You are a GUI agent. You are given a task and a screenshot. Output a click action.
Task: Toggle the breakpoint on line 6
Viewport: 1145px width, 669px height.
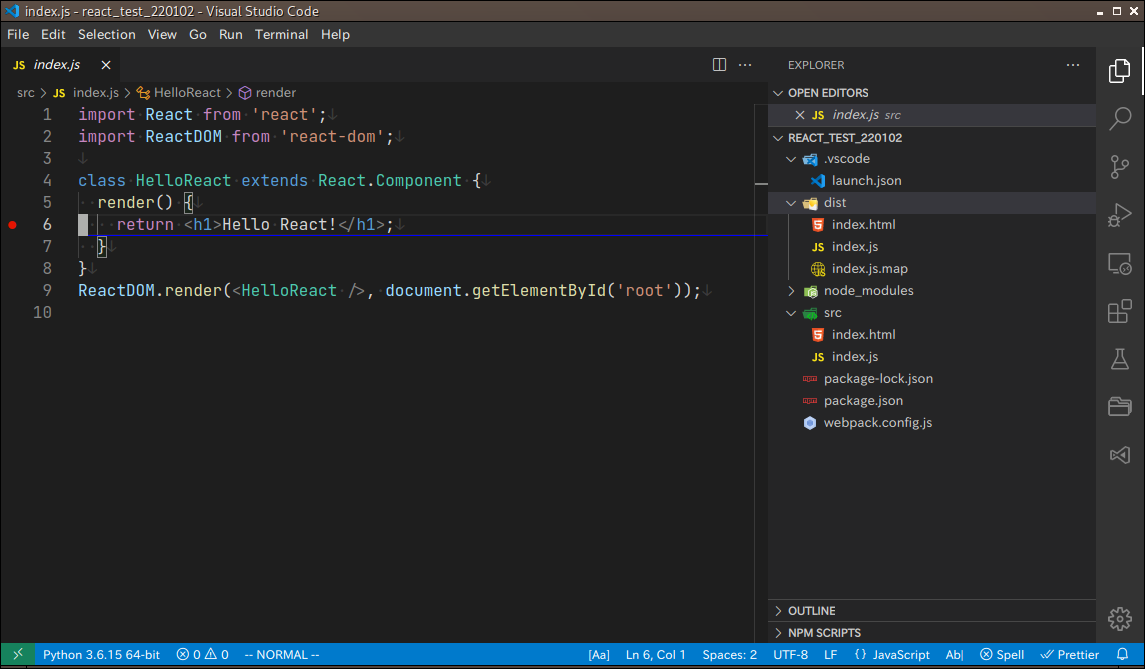(x=12, y=225)
